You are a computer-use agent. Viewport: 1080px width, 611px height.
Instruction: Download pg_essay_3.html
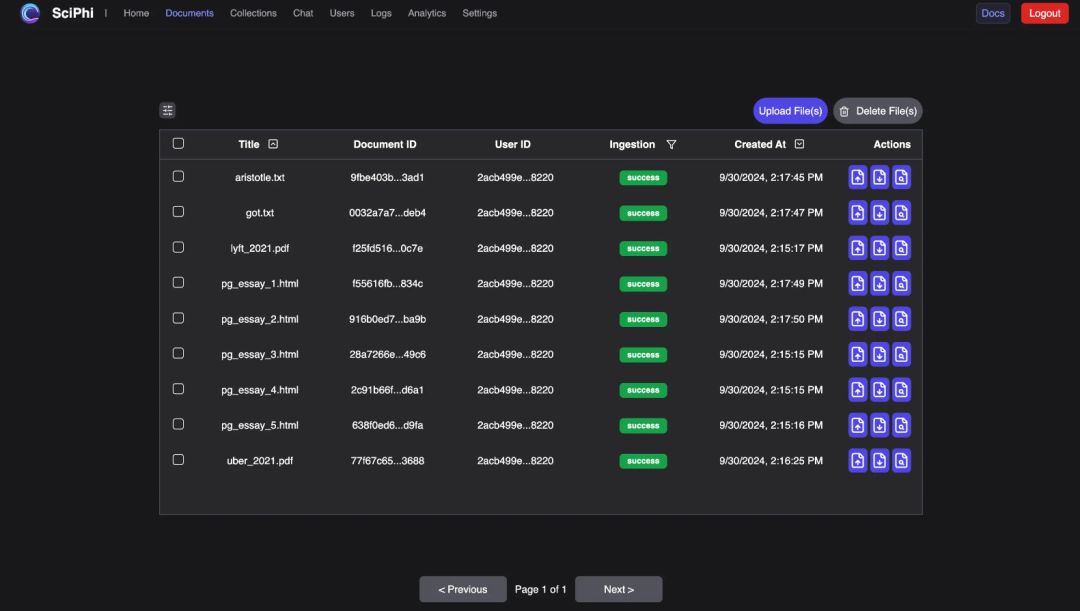880,354
